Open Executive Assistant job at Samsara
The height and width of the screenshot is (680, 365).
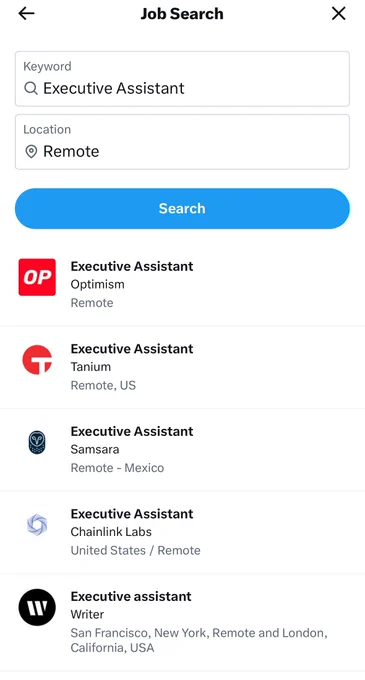click(182, 449)
